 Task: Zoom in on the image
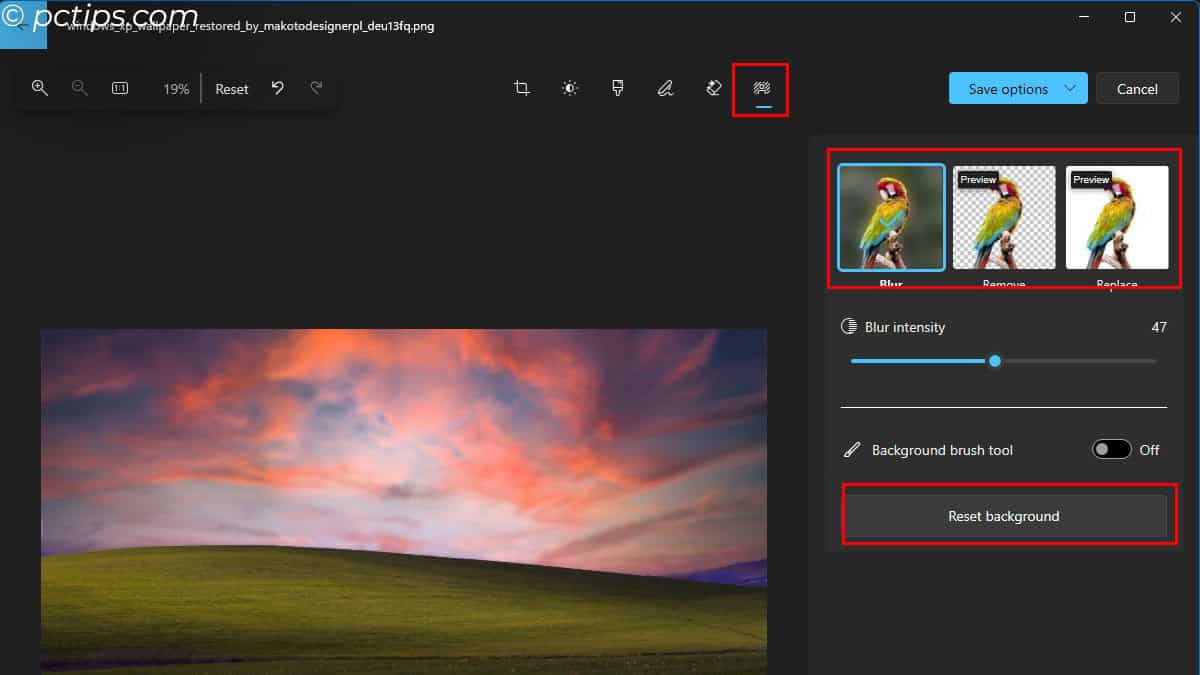40,88
